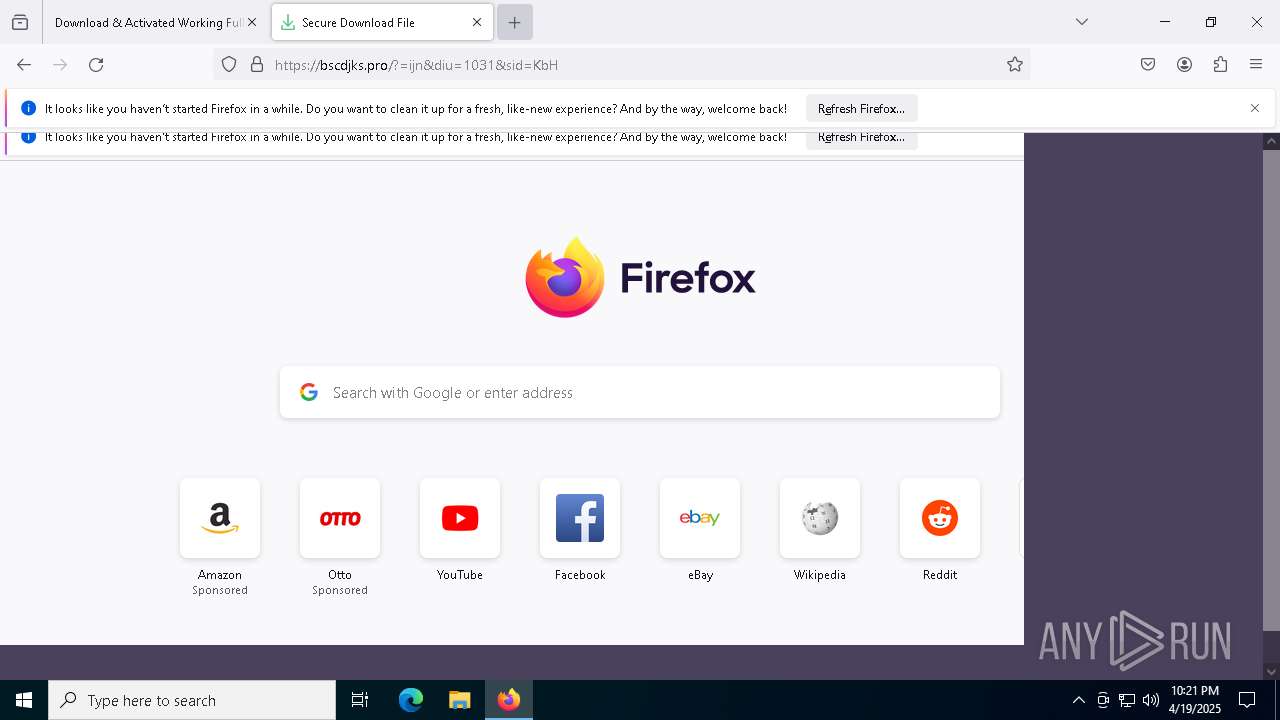Click the taskbar search box
This screenshot has width=1280, height=720.
192,700
